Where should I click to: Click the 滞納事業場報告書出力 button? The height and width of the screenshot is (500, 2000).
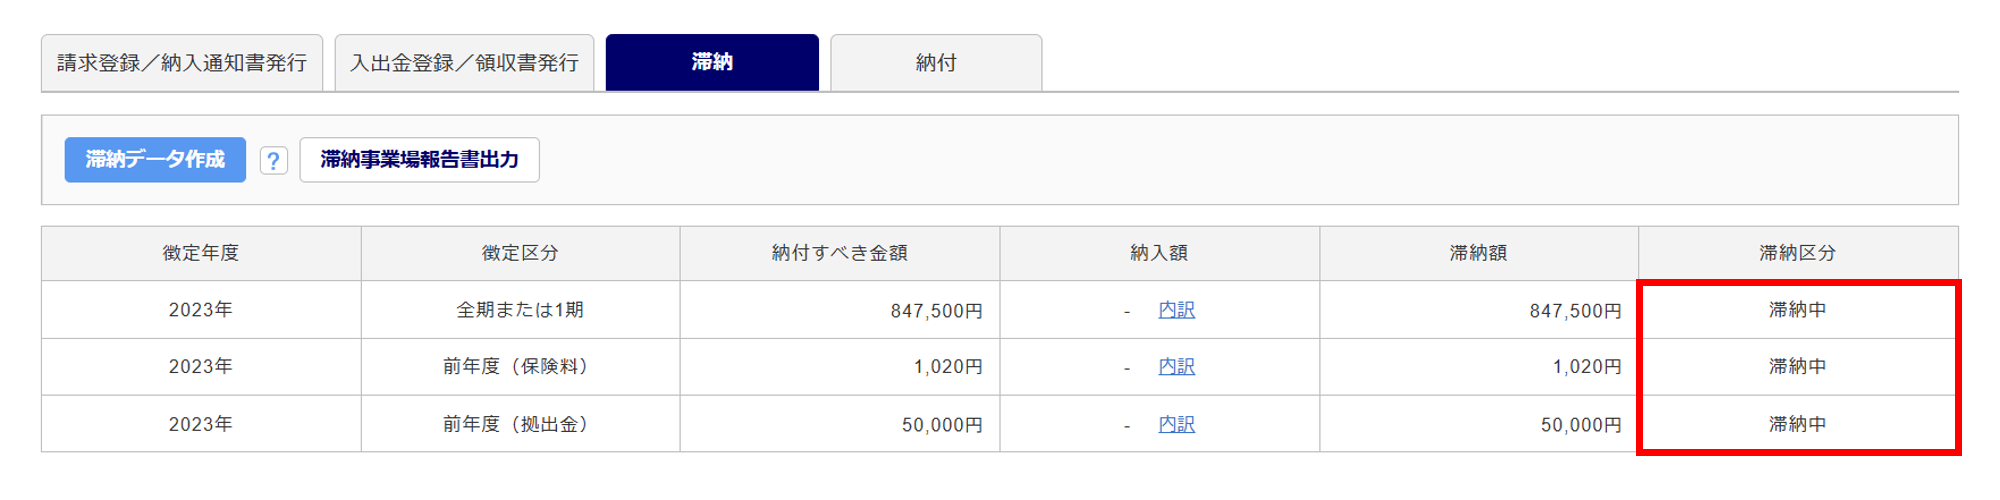pyautogui.click(x=419, y=160)
